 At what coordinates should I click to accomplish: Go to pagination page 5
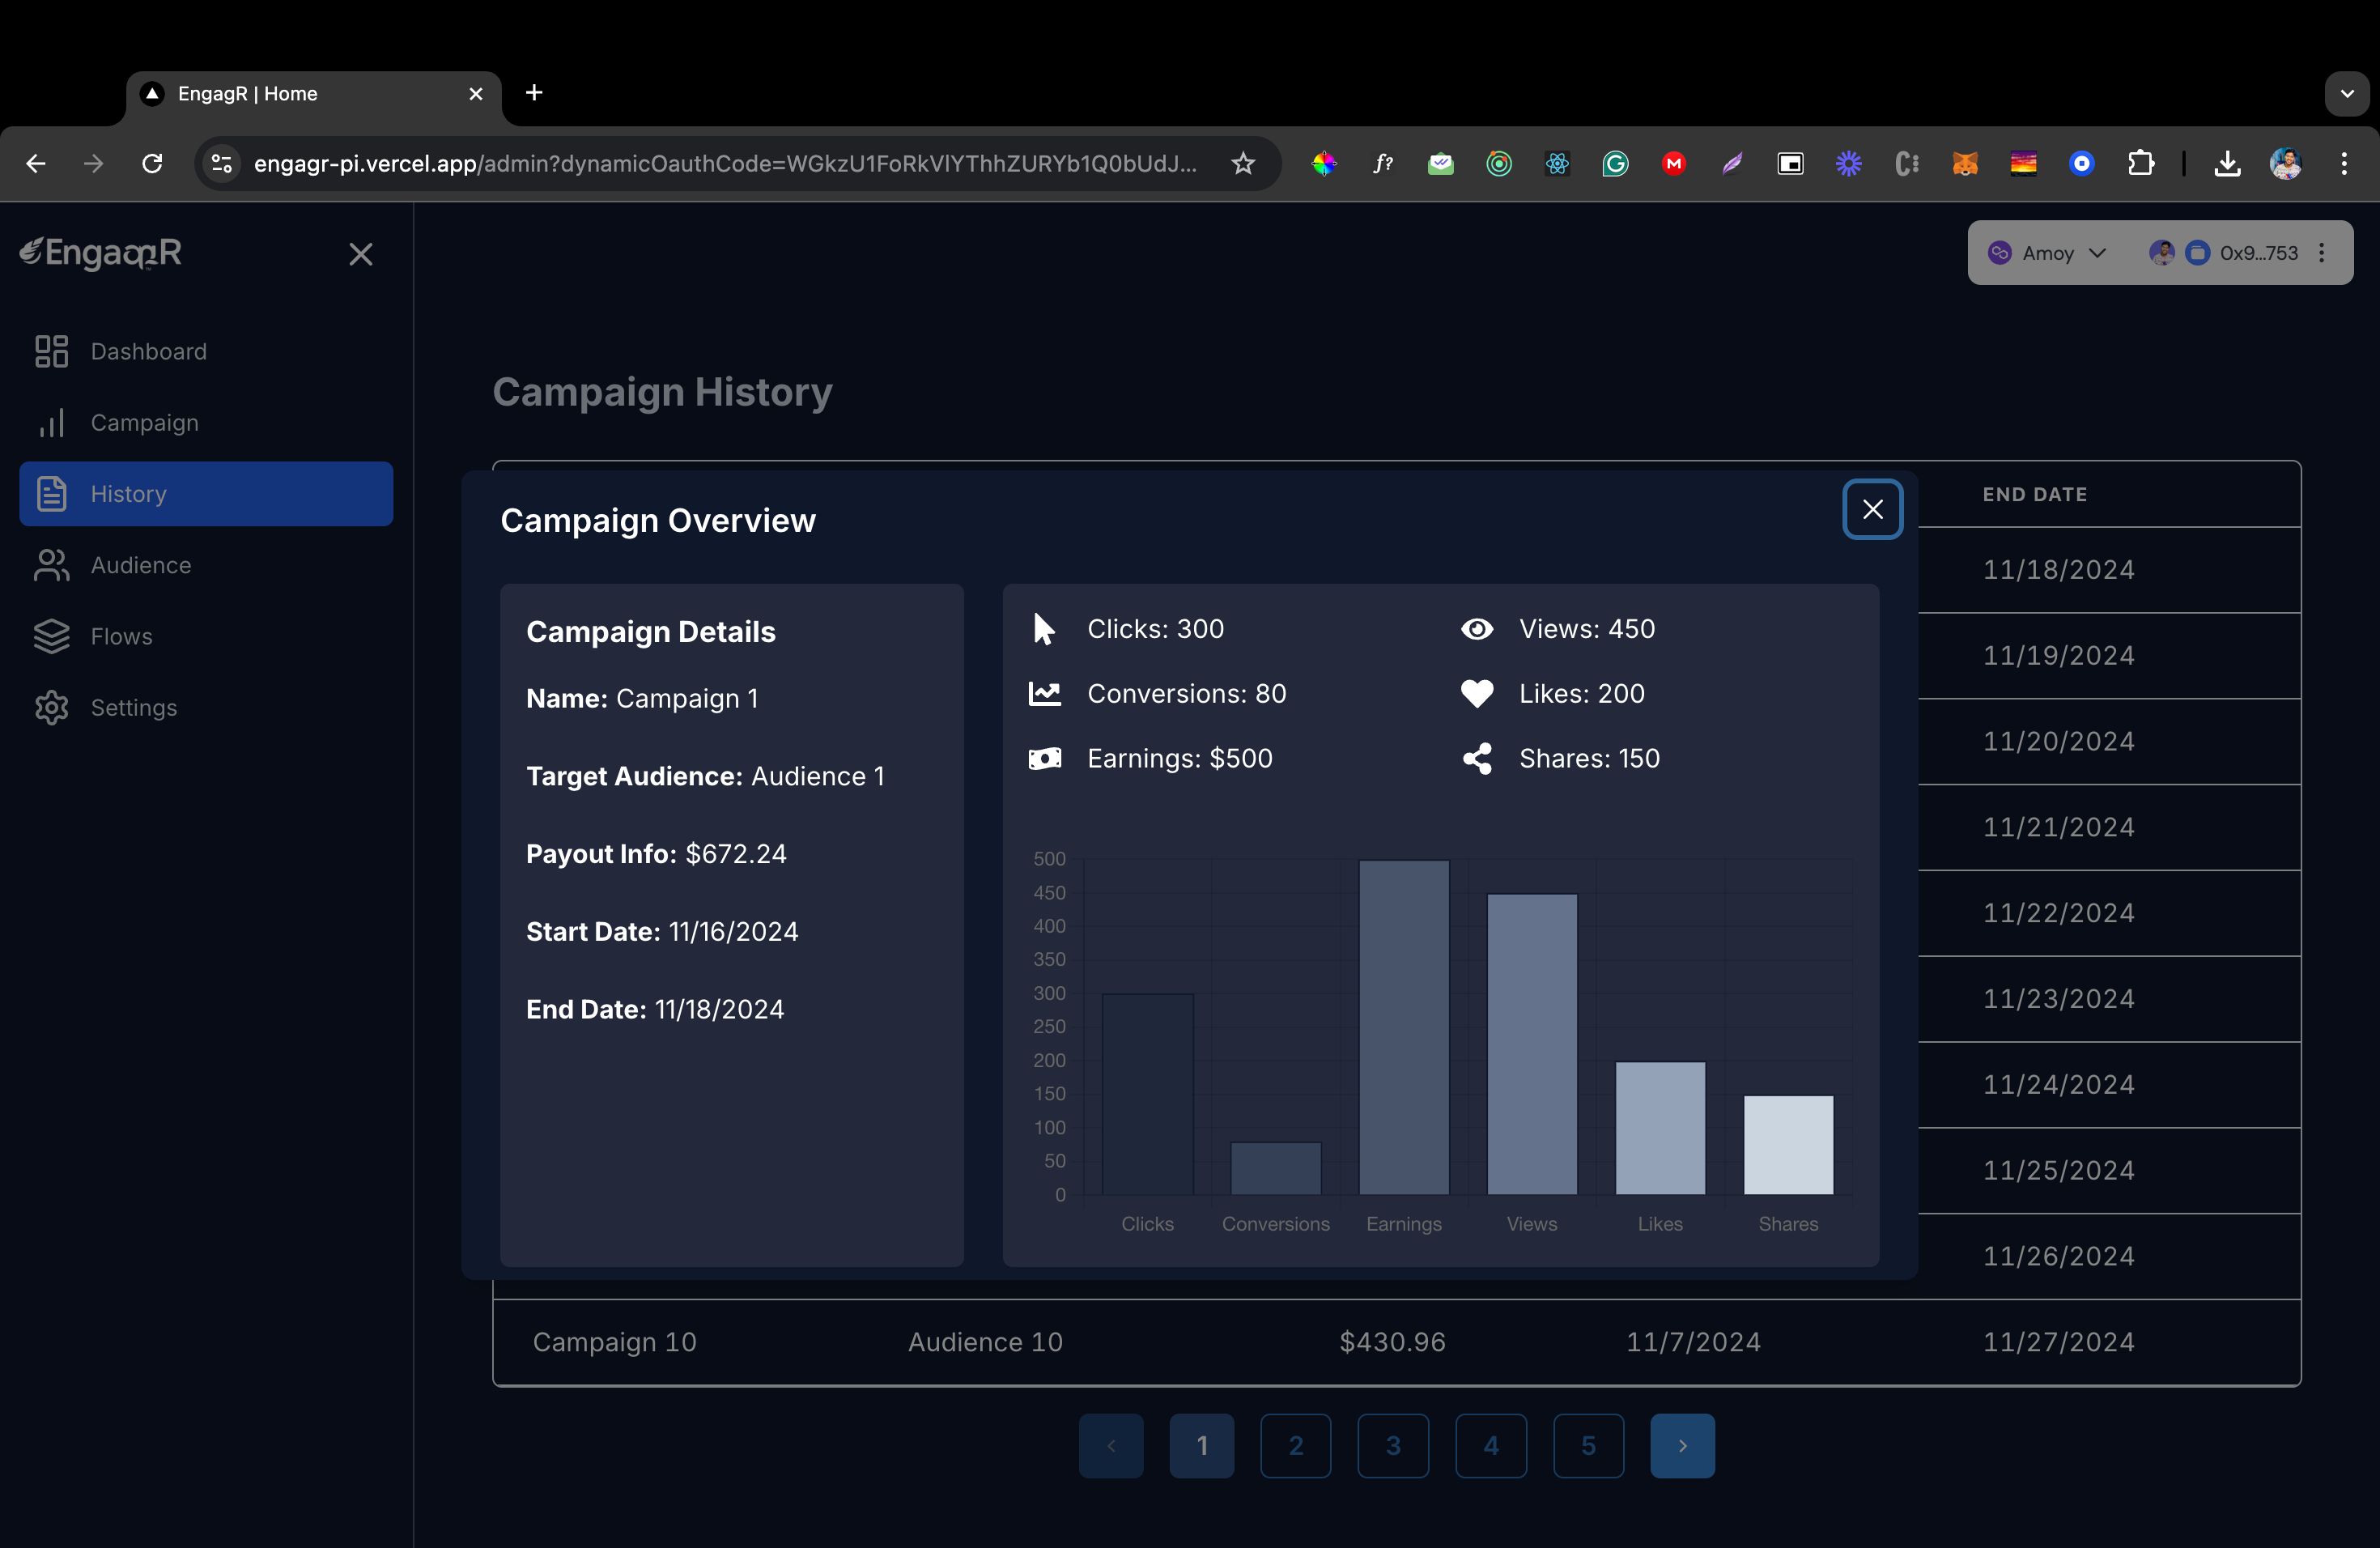(1588, 1445)
